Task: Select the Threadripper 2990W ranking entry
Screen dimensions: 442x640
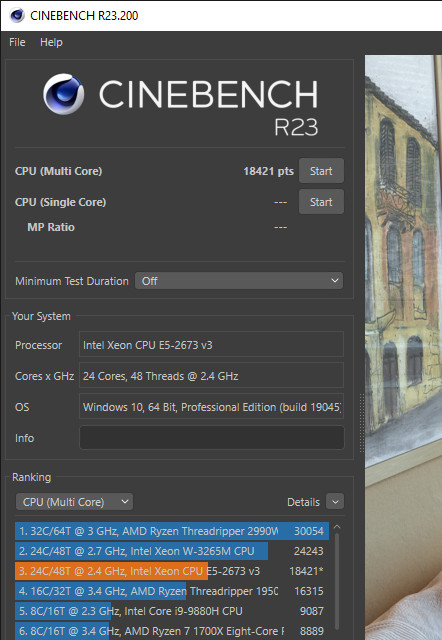Action: coord(172,531)
